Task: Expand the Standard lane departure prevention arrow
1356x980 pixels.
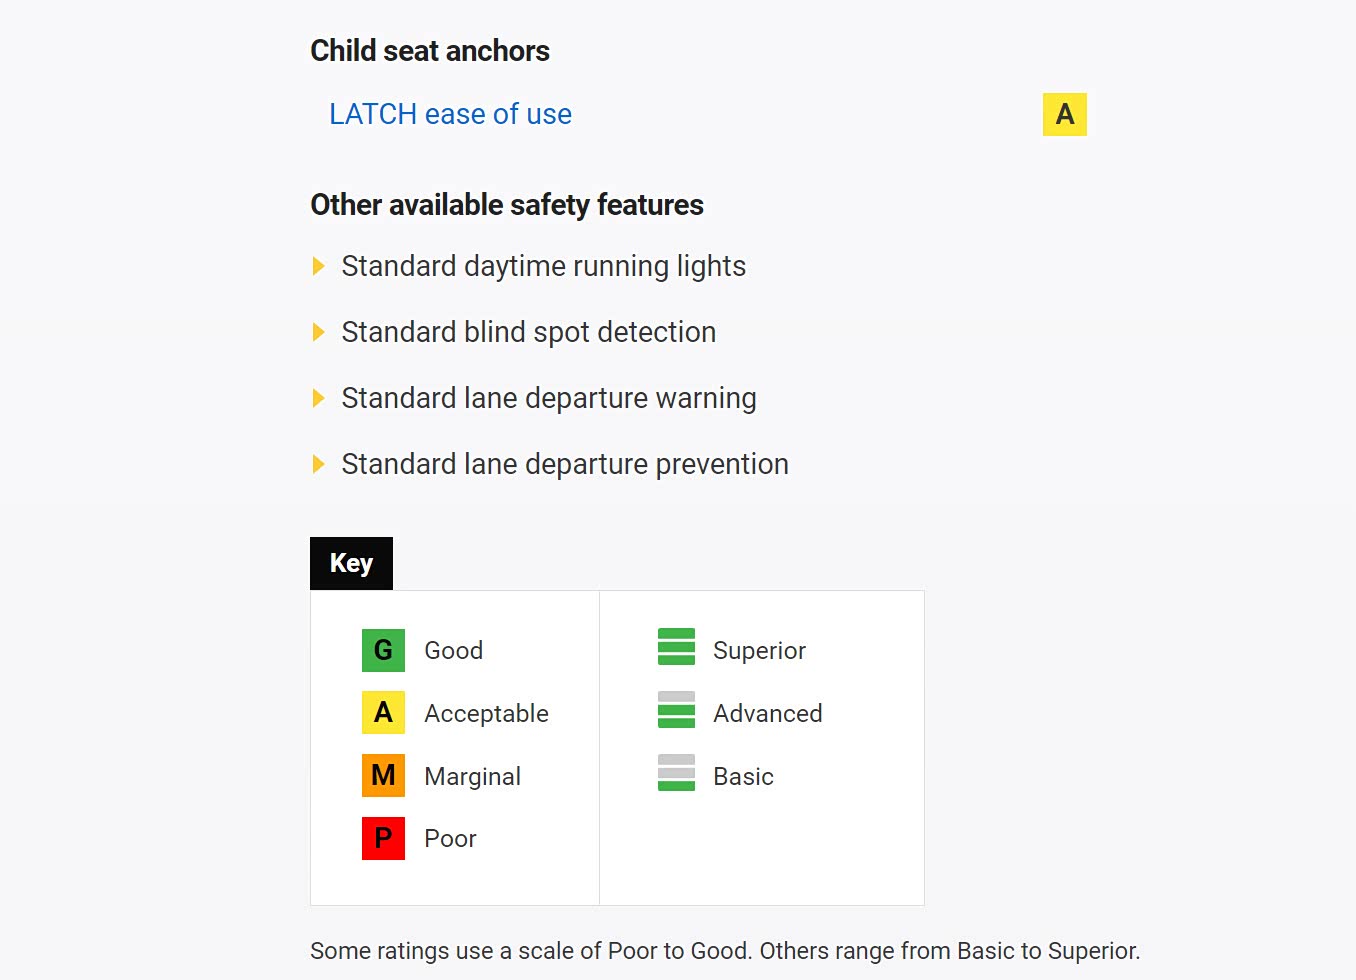Action: (x=319, y=464)
